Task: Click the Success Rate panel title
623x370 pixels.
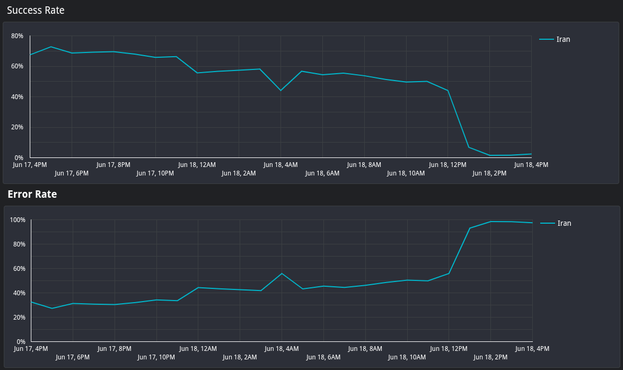Action: [x=35, y=10]
